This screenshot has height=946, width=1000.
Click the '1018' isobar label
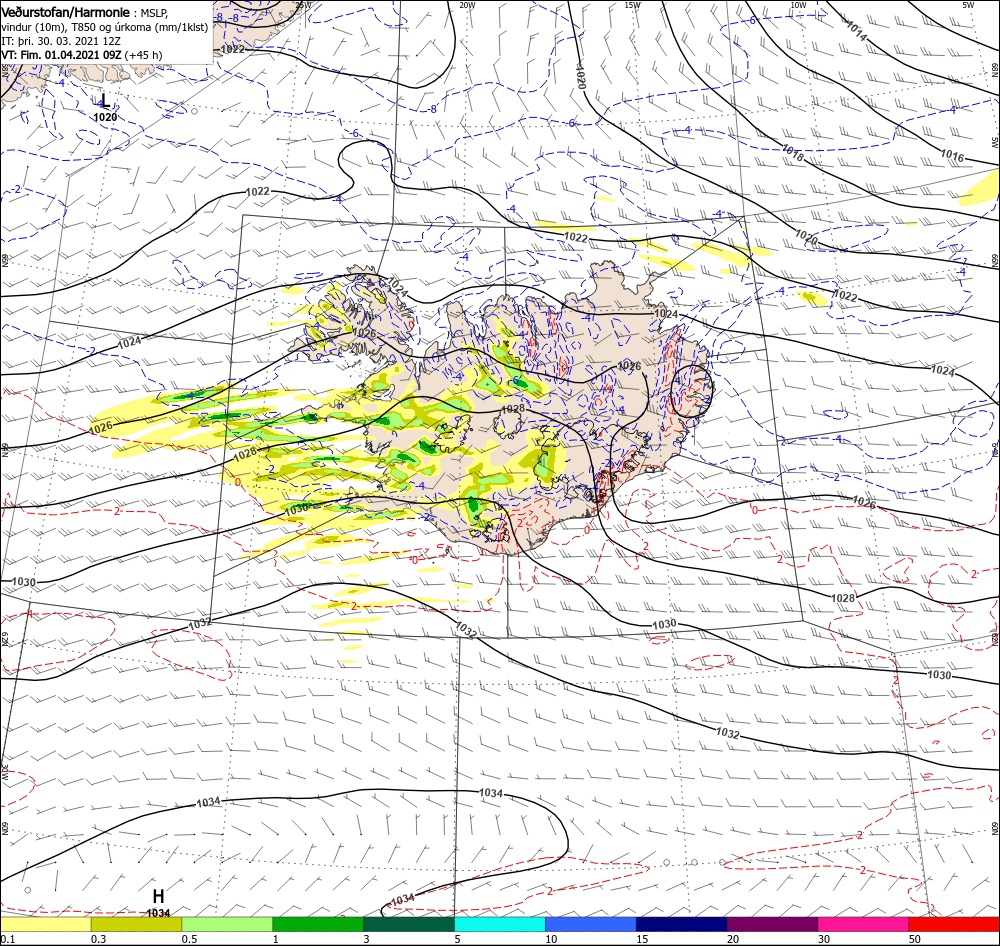coord(793,152)
